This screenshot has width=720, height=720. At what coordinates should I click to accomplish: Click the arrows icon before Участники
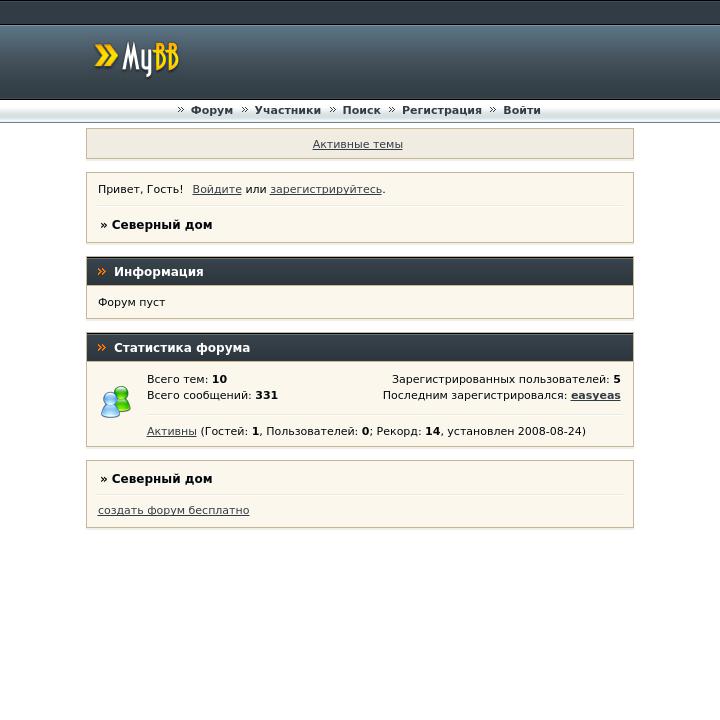tap(245, 110)
